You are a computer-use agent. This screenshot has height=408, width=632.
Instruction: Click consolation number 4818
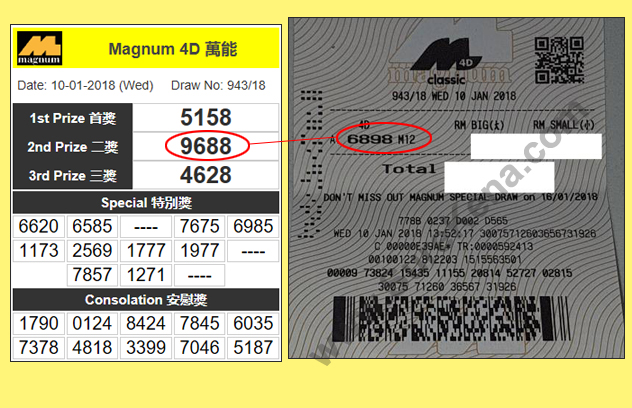point(92,348)
